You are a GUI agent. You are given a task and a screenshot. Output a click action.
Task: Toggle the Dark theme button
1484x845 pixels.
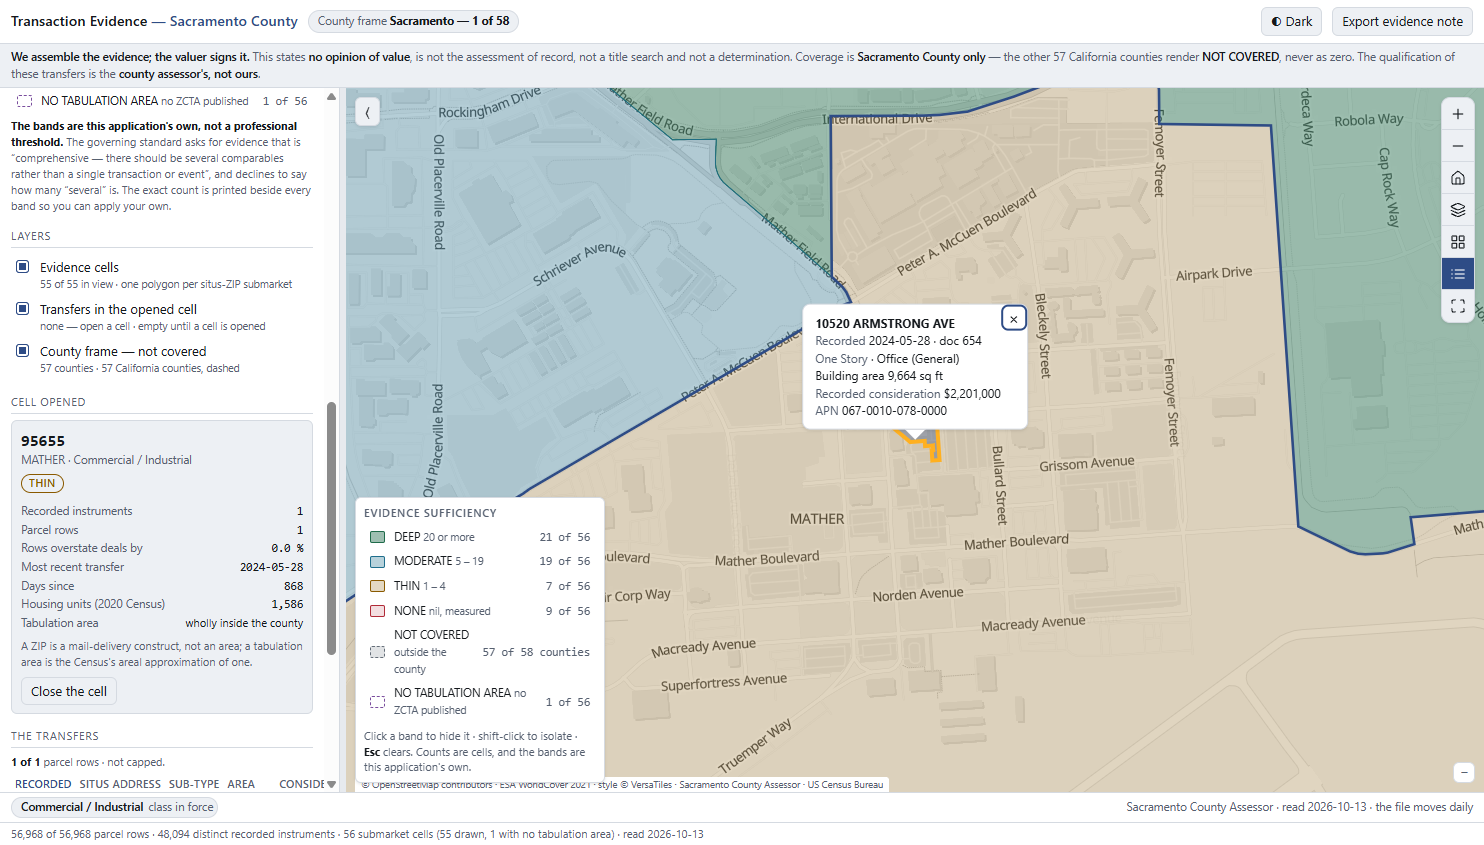click(1291, 21)
